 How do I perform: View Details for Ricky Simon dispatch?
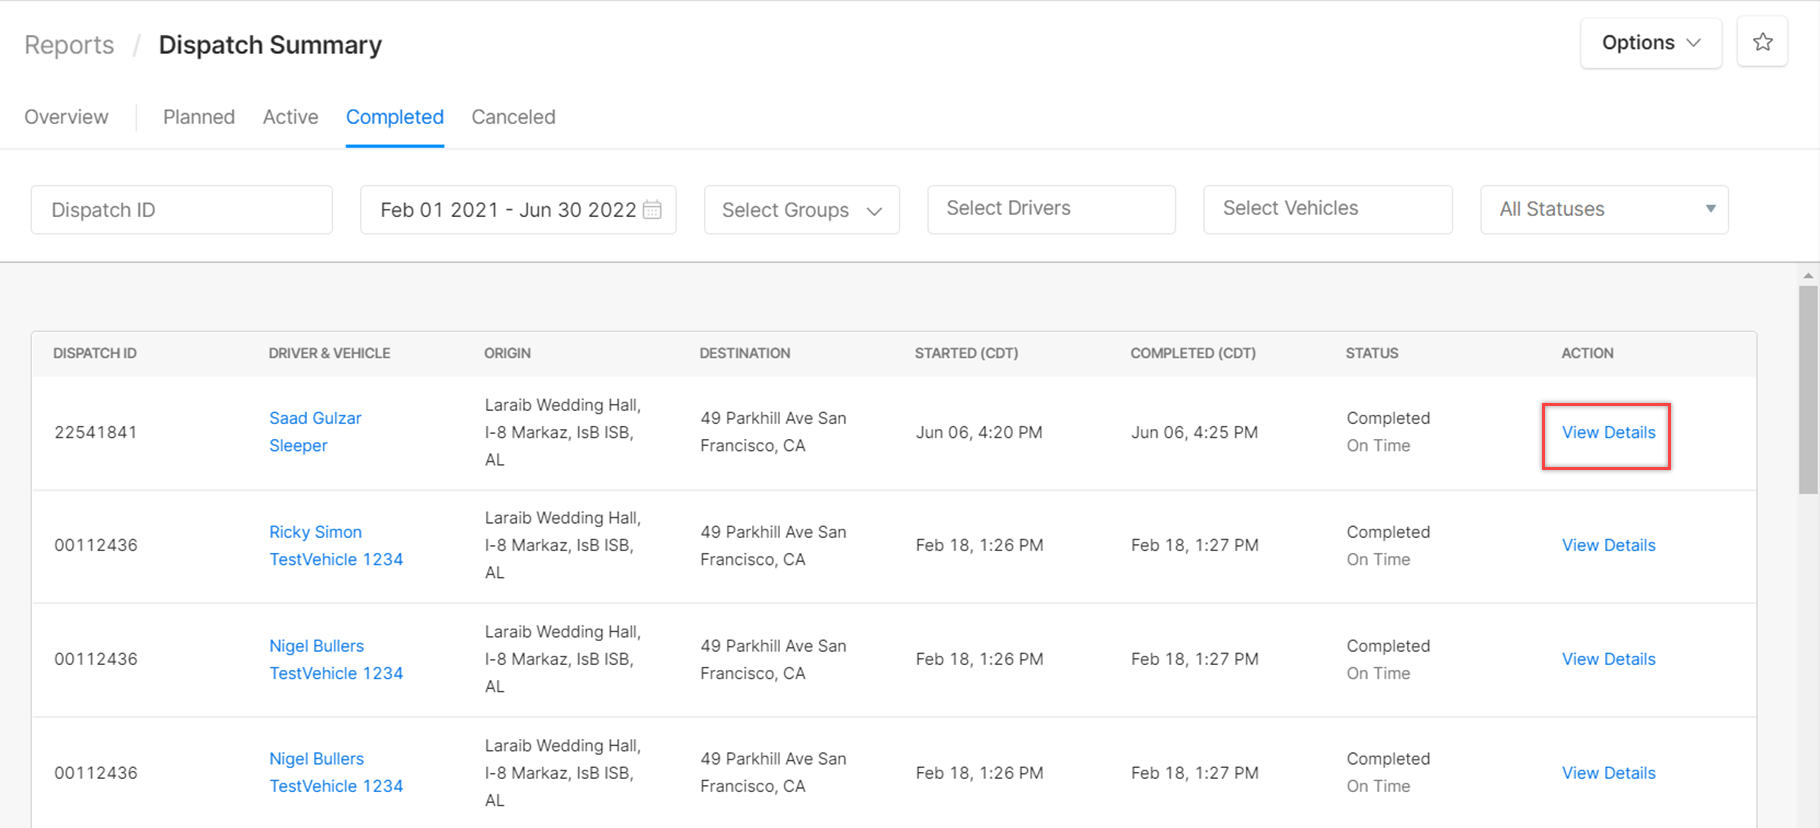(1608, 546)
